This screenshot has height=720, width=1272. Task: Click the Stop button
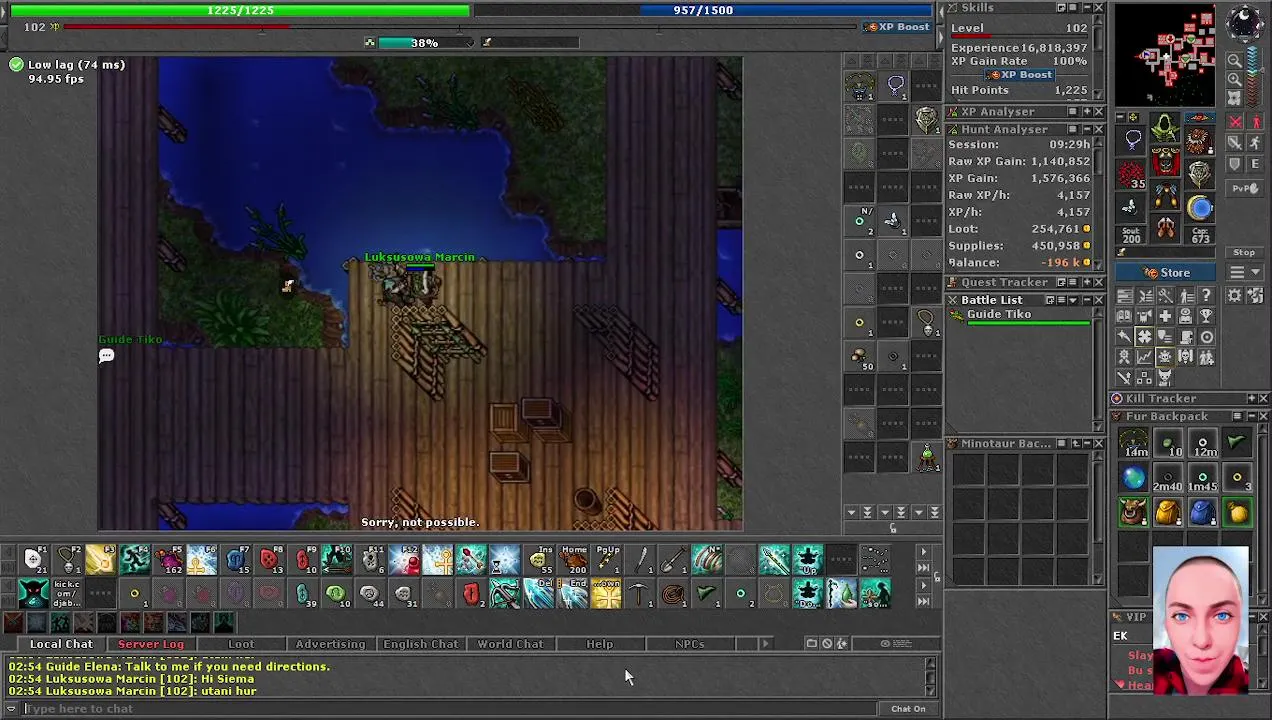click(1244, 253)
